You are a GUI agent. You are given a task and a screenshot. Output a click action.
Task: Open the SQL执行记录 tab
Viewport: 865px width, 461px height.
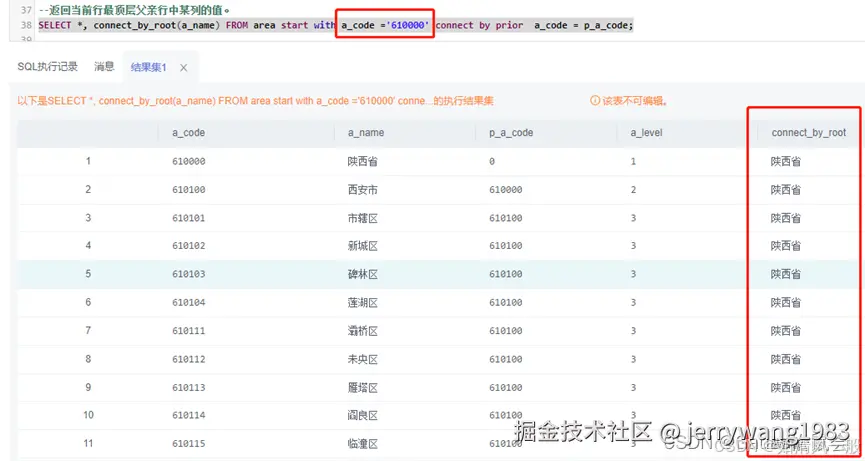click(x=47, y=67)
